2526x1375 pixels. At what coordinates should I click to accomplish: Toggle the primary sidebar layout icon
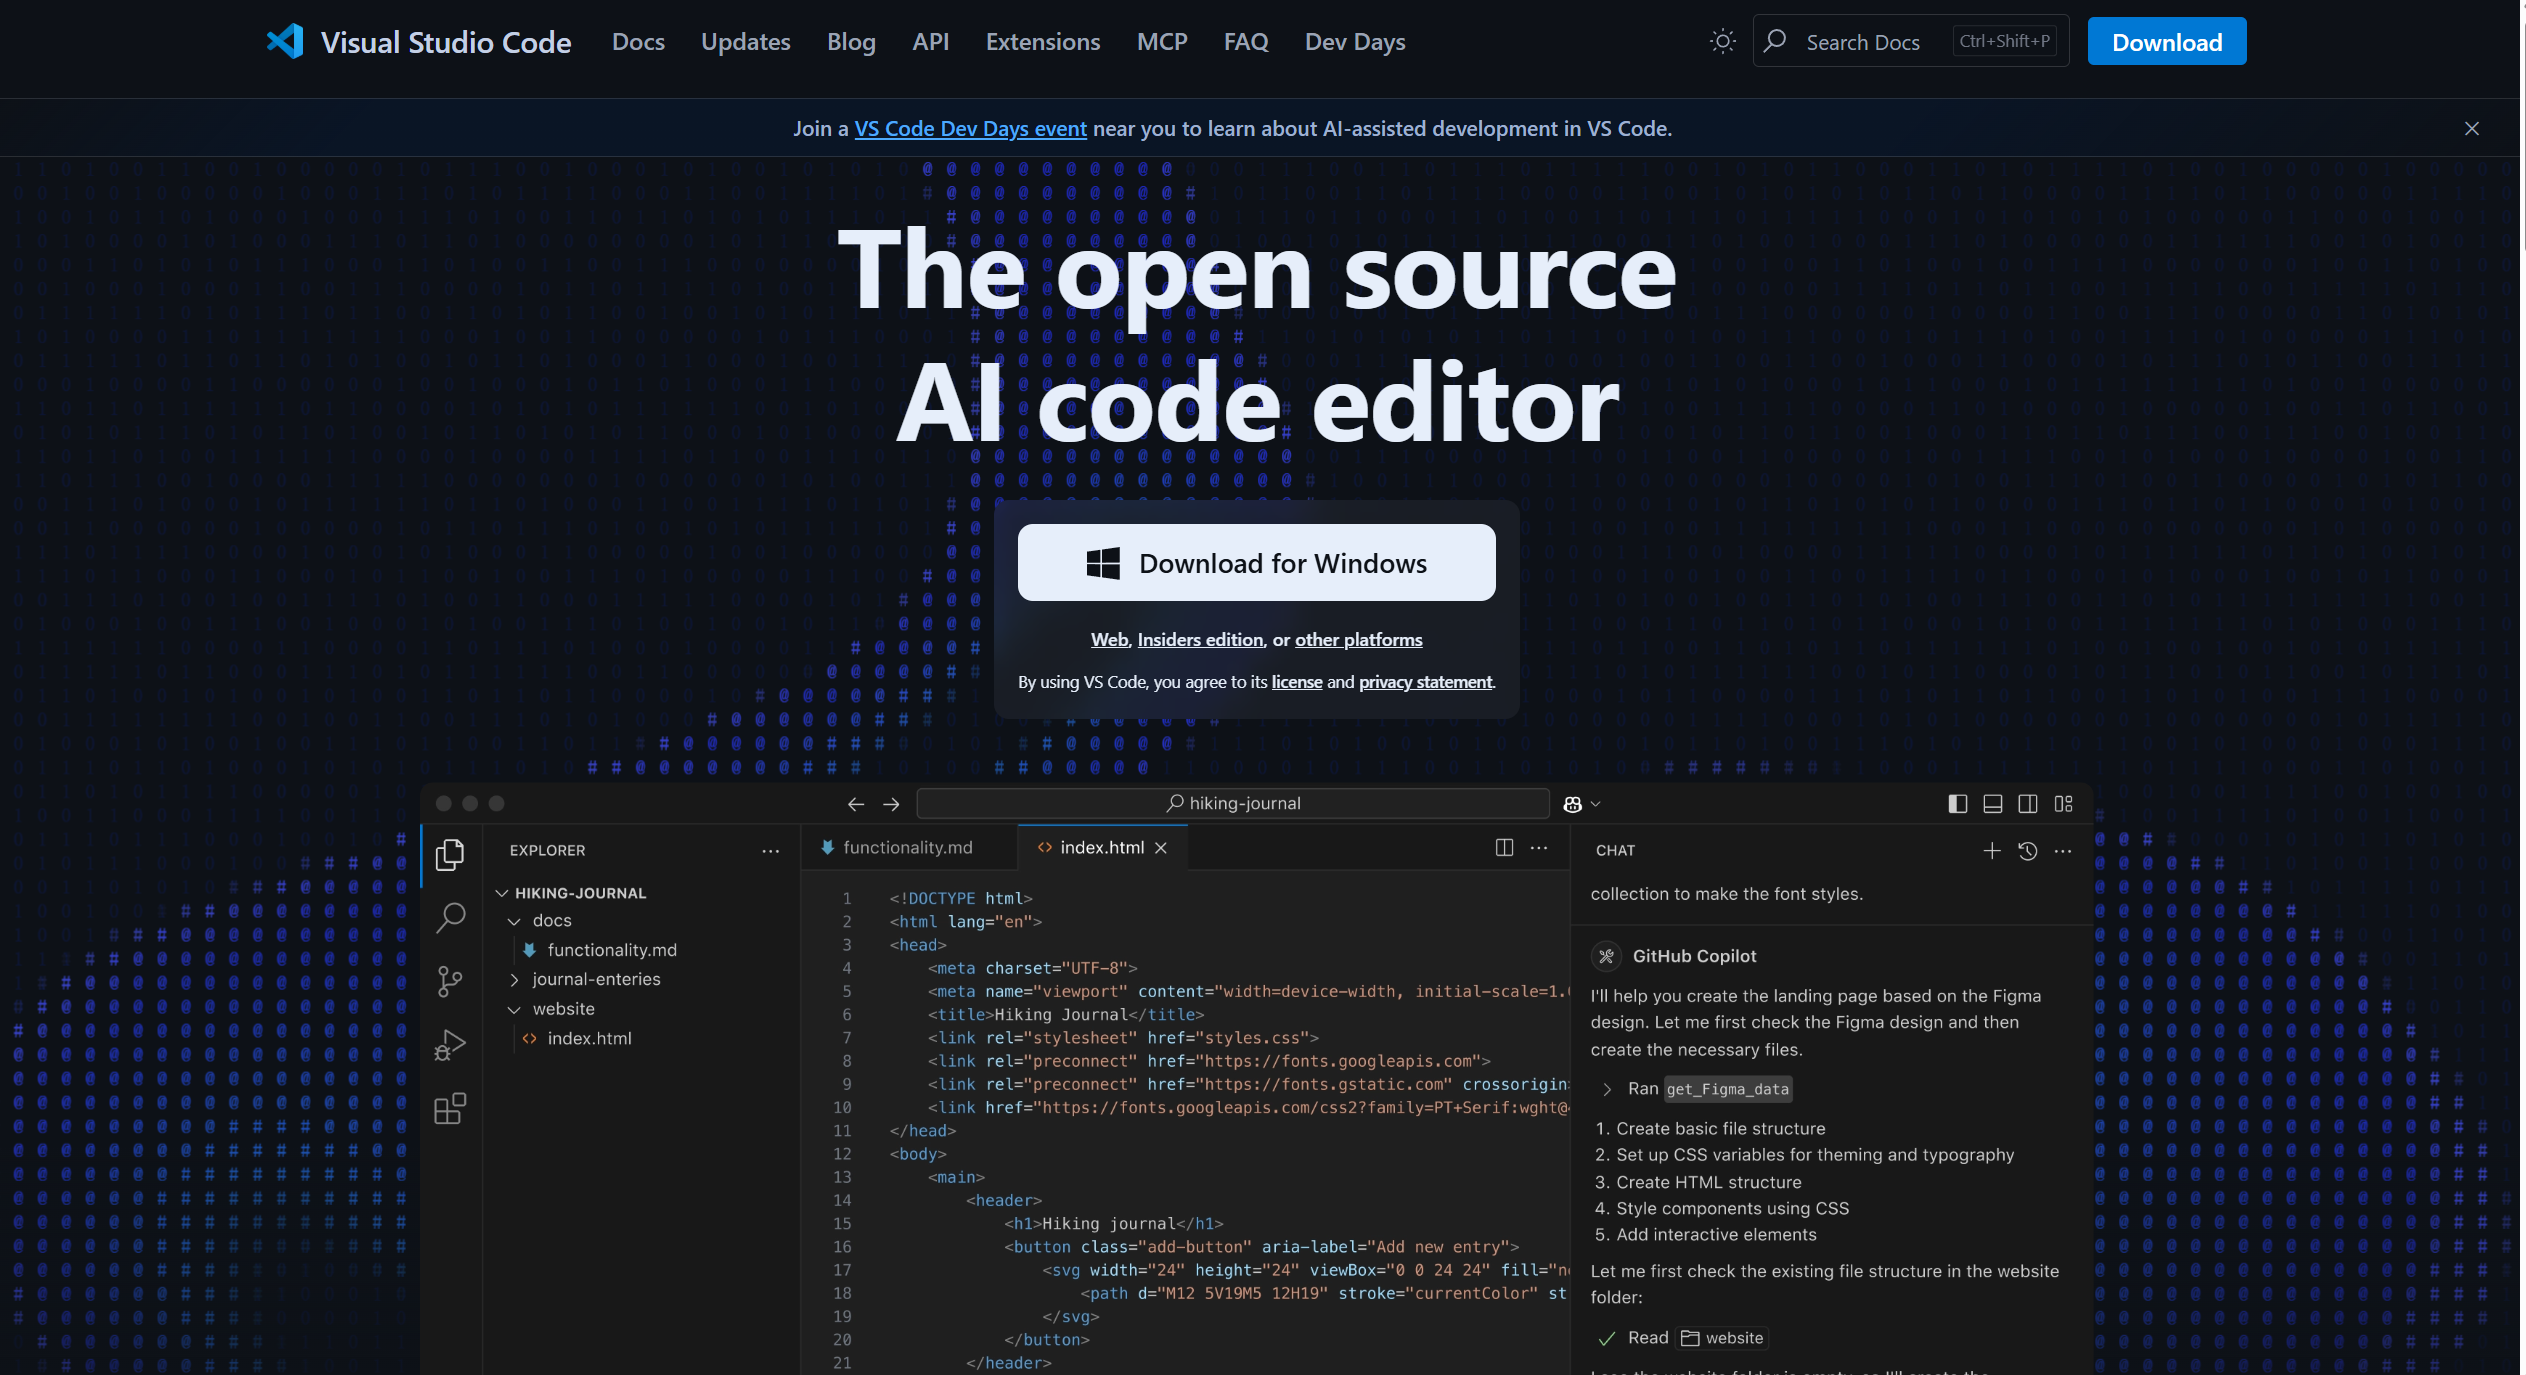point(1957,804)
